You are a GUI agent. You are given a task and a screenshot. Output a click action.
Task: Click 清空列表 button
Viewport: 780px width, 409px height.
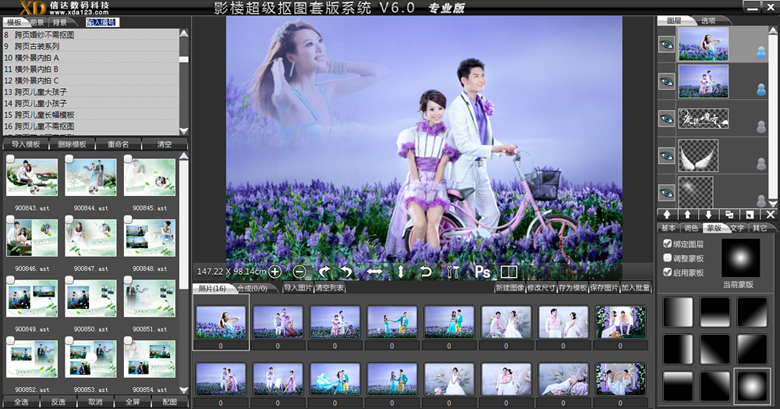(329, 288)
